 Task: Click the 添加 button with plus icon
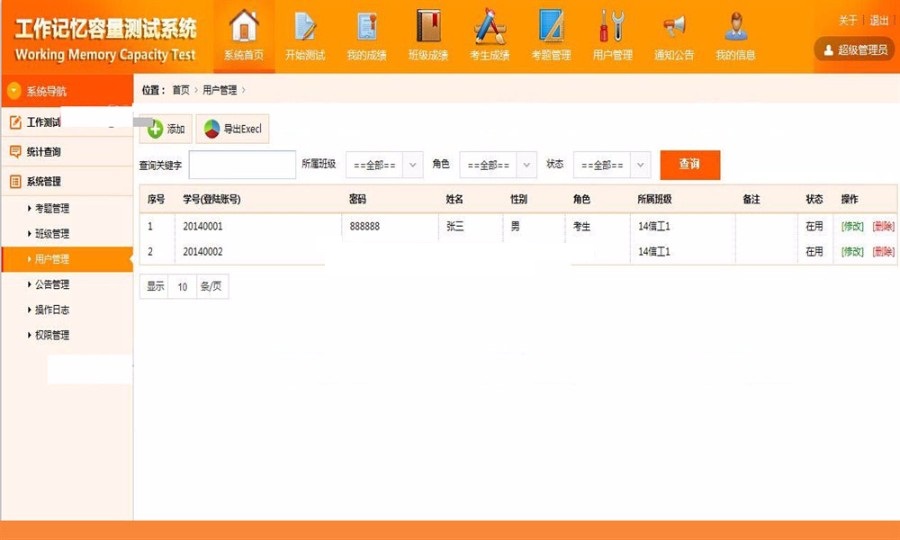[166, 129]
